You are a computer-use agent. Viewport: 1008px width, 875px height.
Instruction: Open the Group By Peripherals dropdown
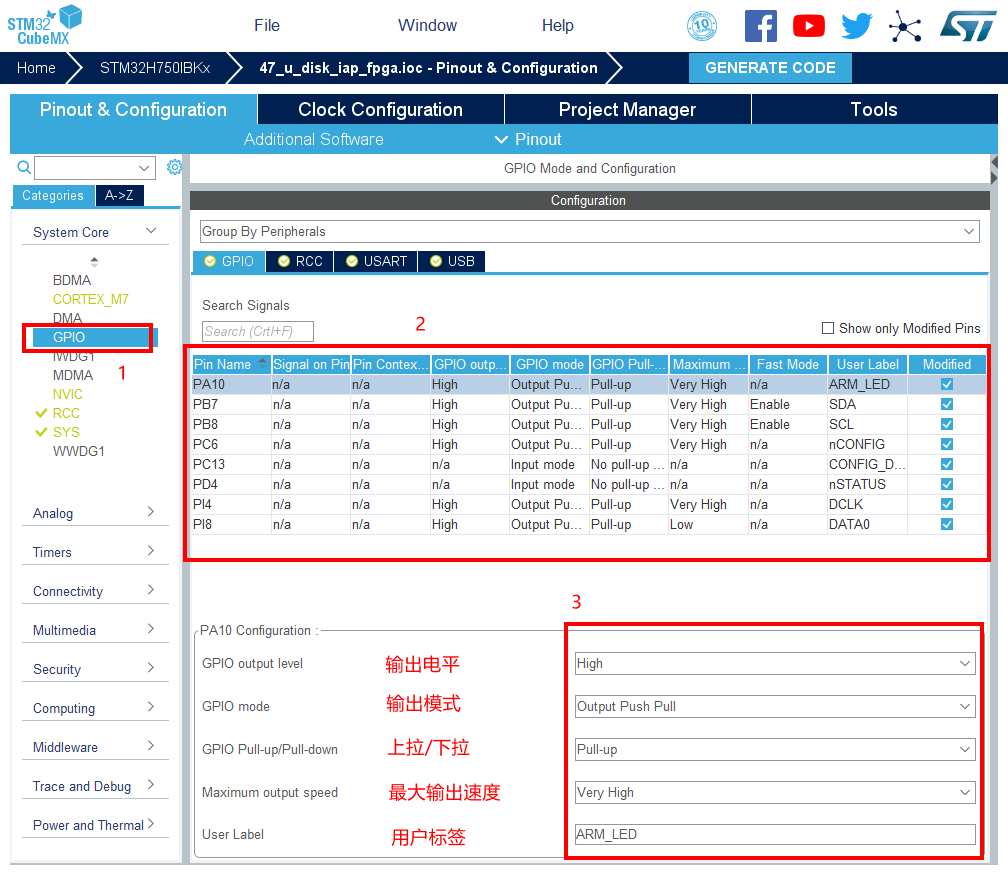coord(589,231)
